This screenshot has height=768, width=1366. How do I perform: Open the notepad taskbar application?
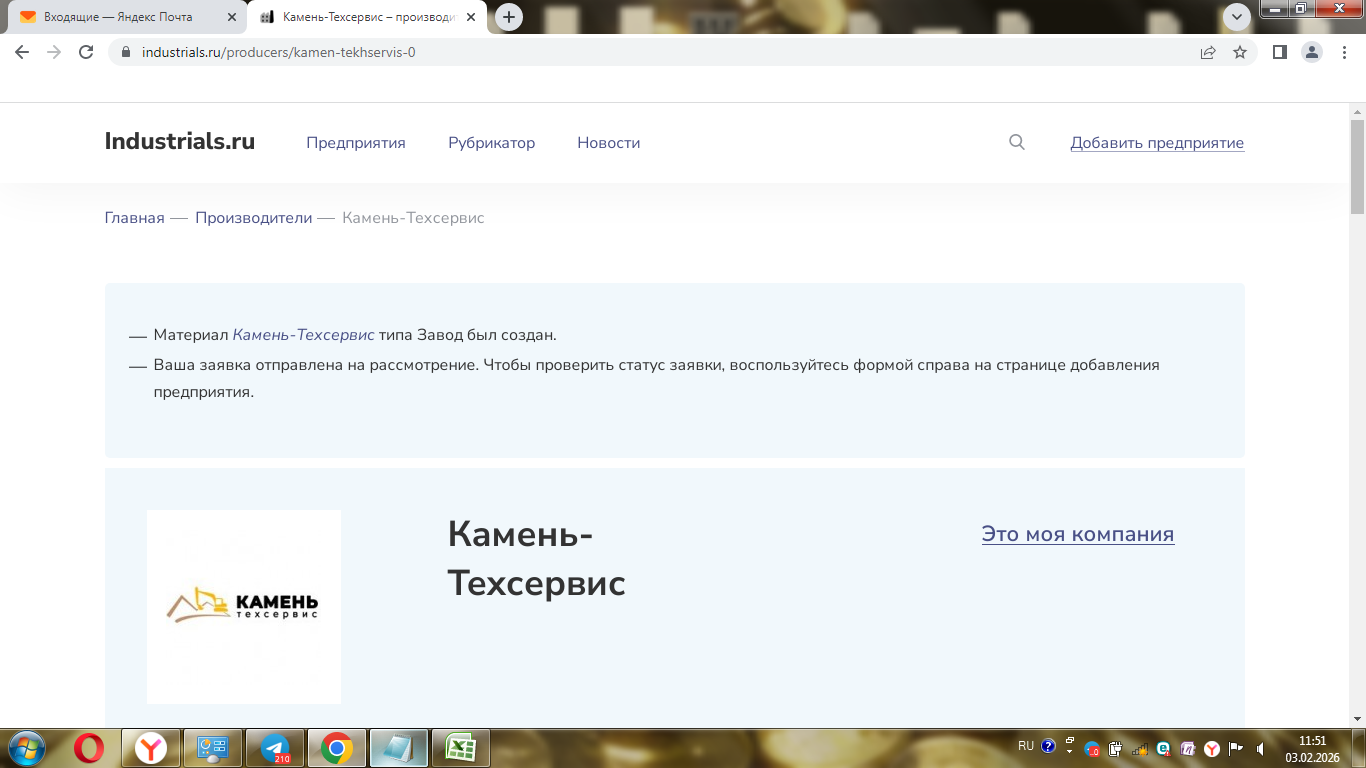coord(399,748)
